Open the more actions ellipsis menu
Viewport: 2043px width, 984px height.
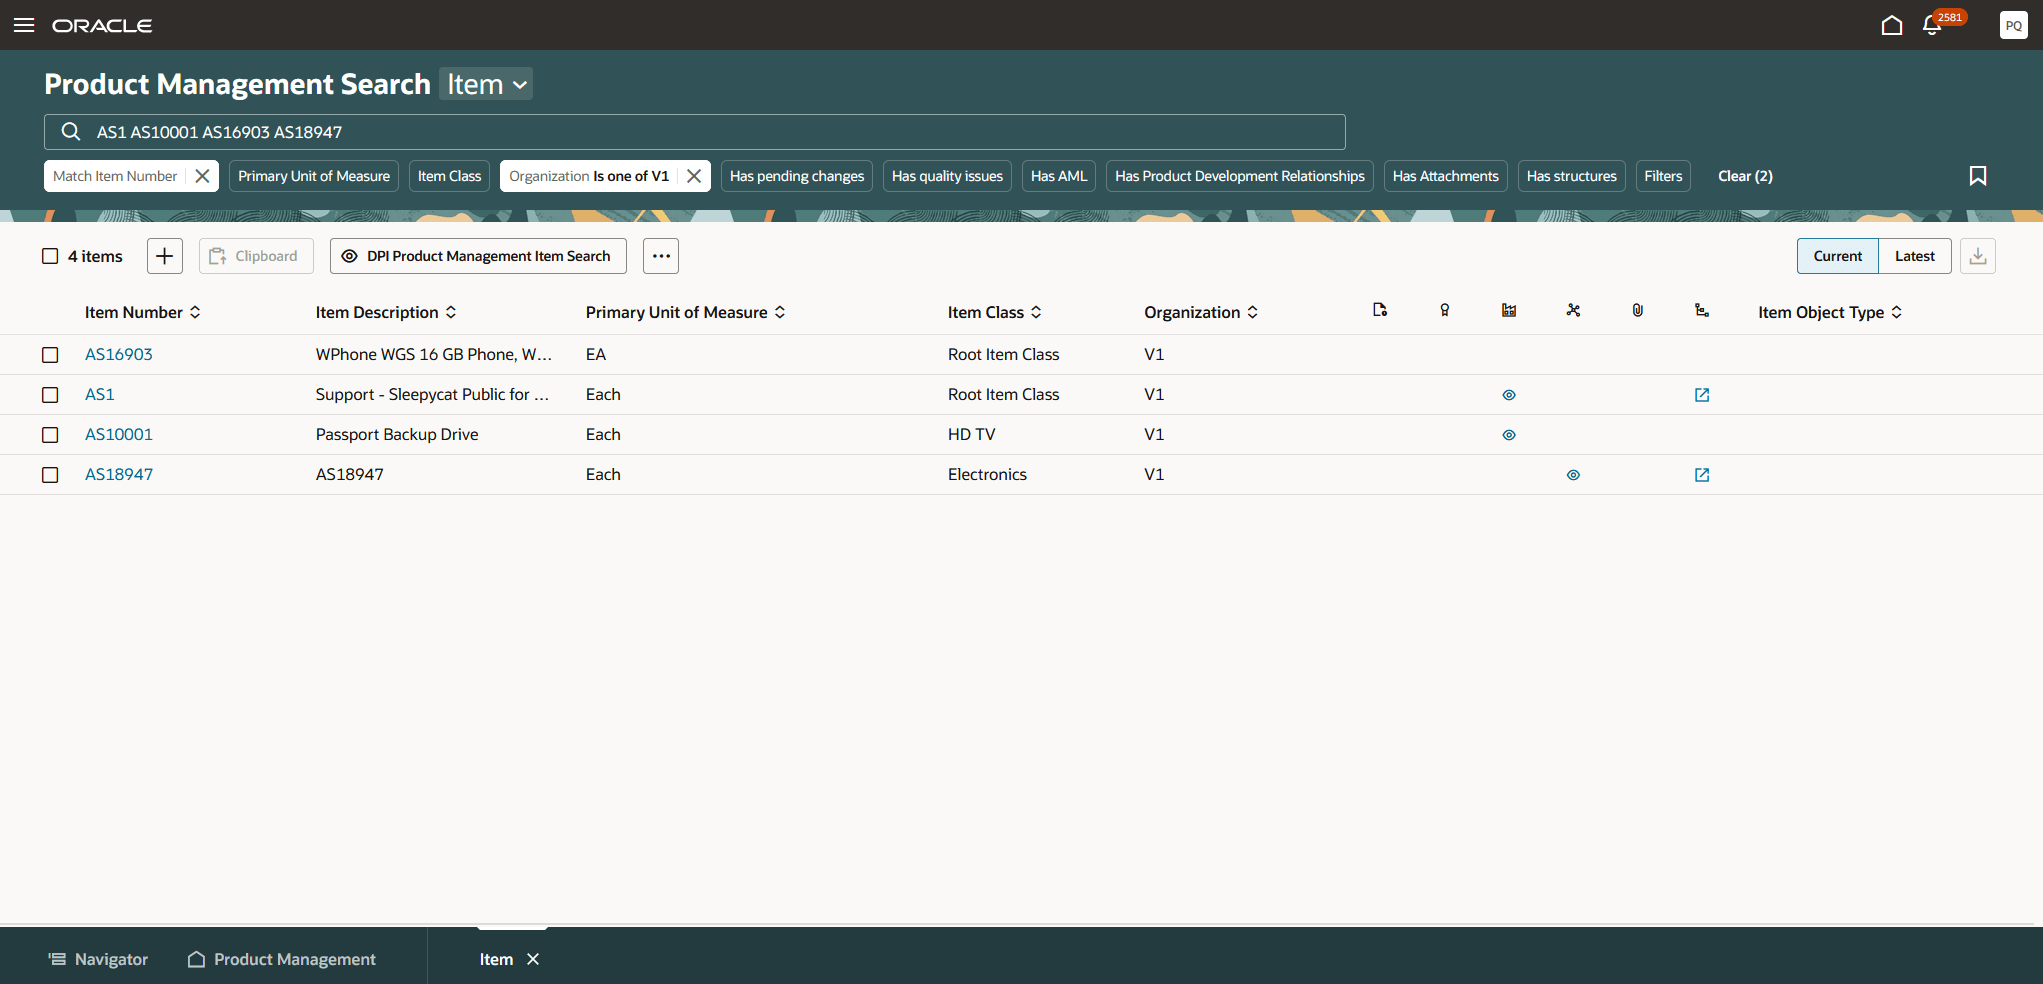661,256
